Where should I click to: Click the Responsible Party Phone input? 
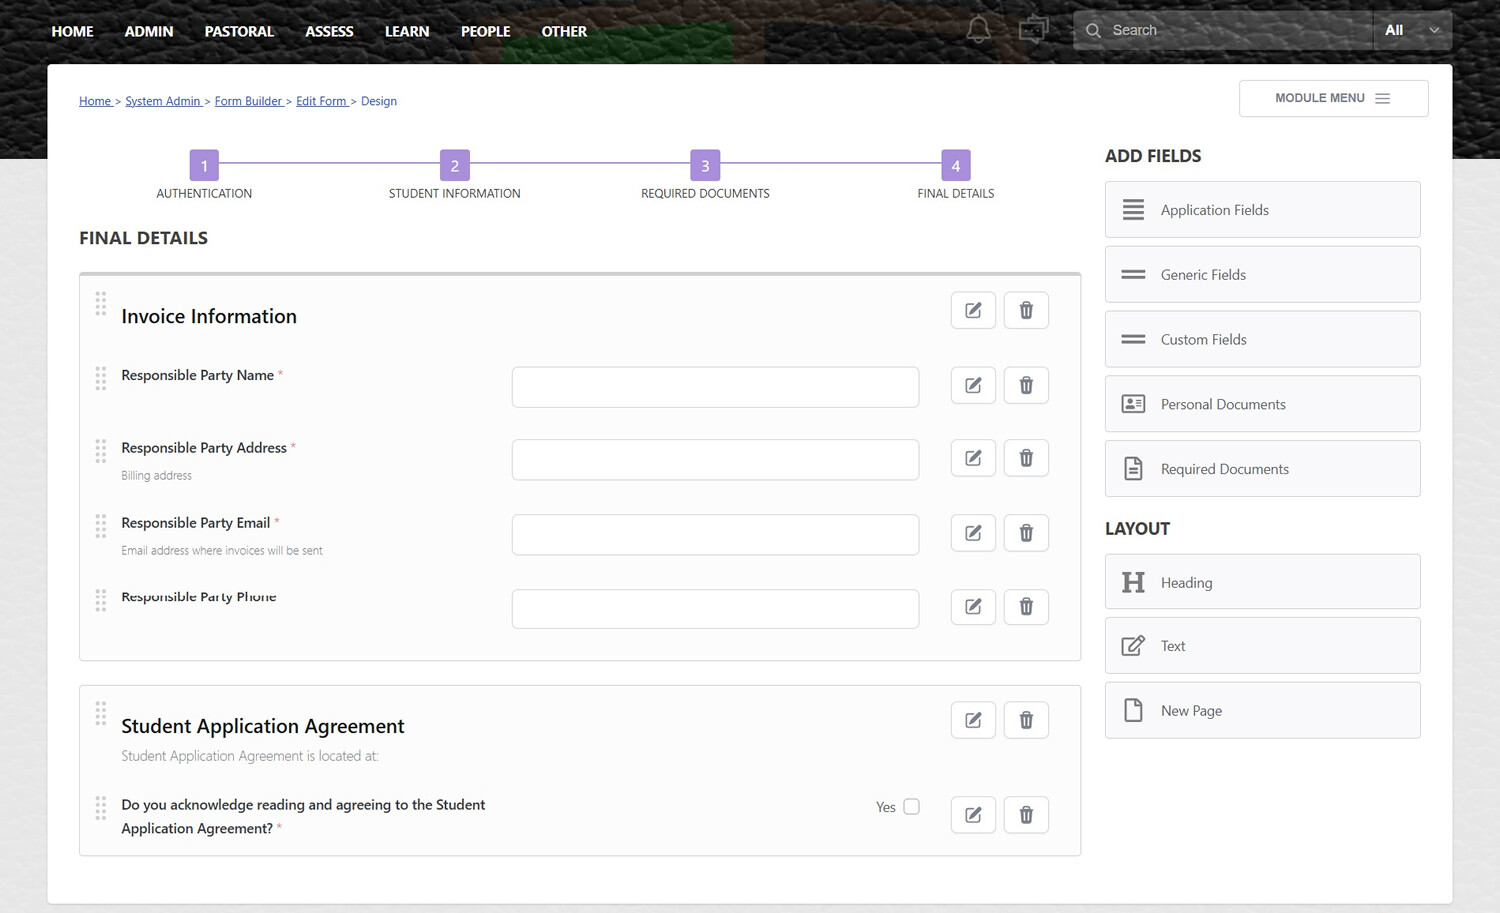click(x=715, y=609)
